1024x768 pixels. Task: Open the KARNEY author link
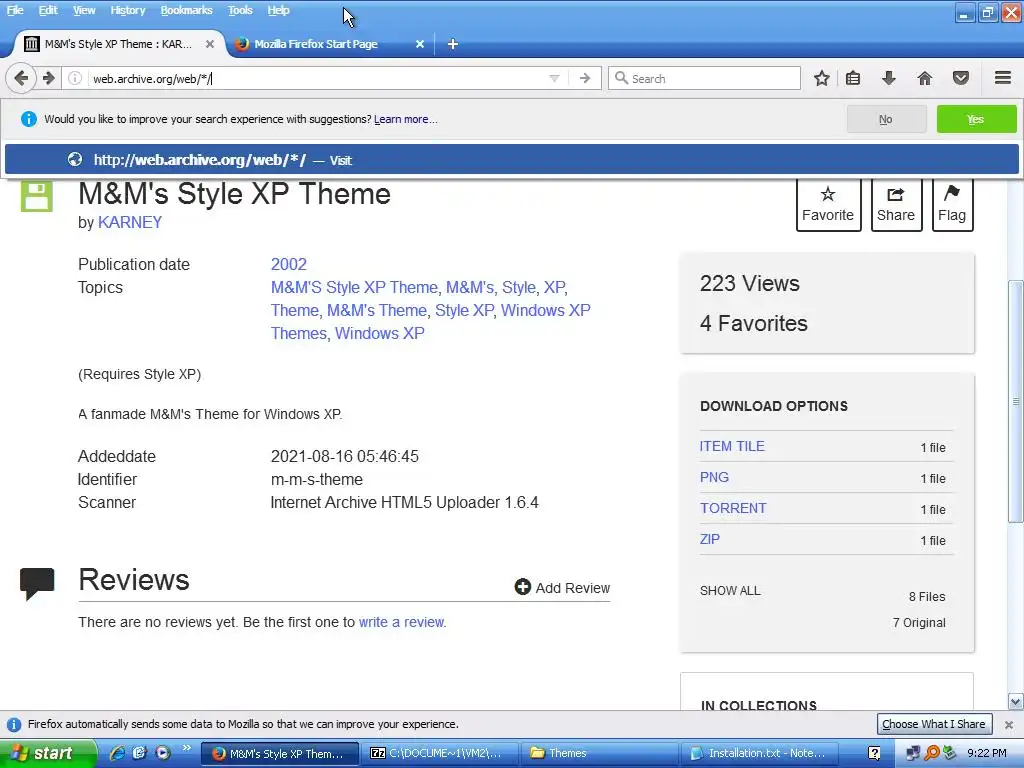pos(130,222)
